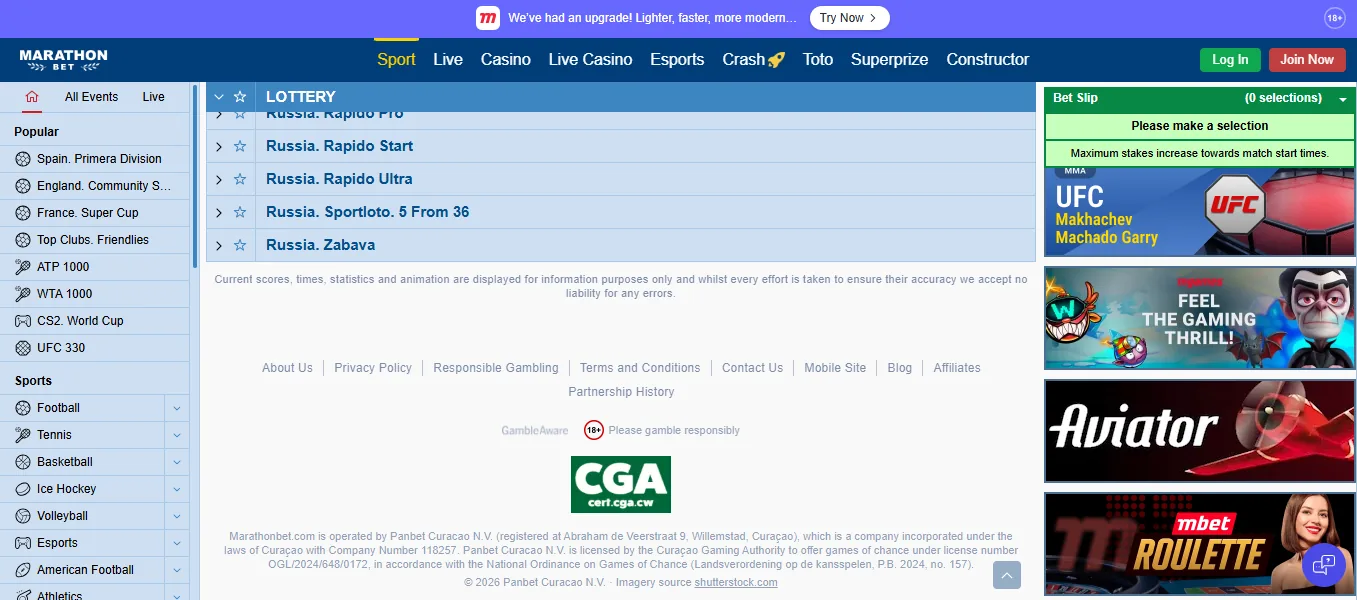Select the Live sidebar tab

(x=153, y=97)
